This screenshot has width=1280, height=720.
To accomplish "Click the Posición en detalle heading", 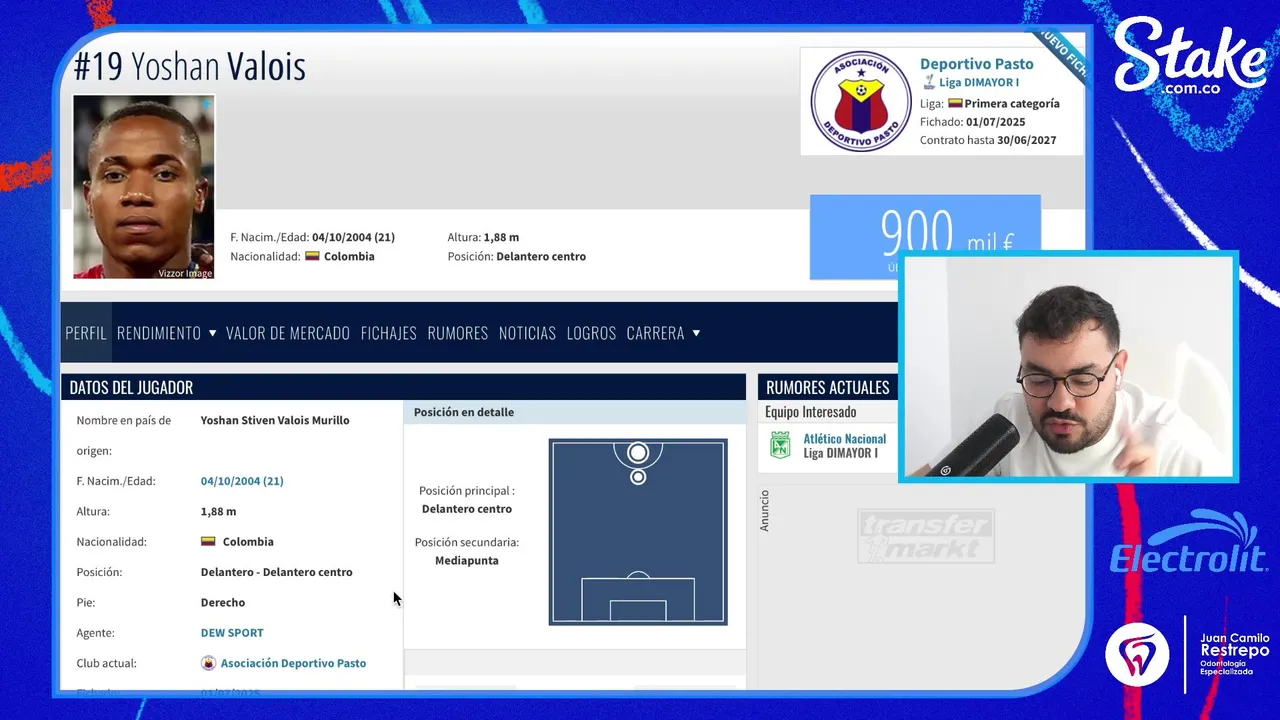I will coord(464,412).
